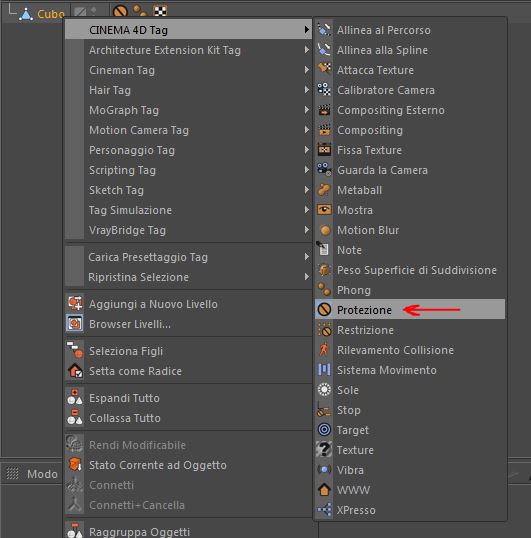Expand the Motion Camera Tag submenu arrow
The image size is (531, 538).
(x=306, y=130)
